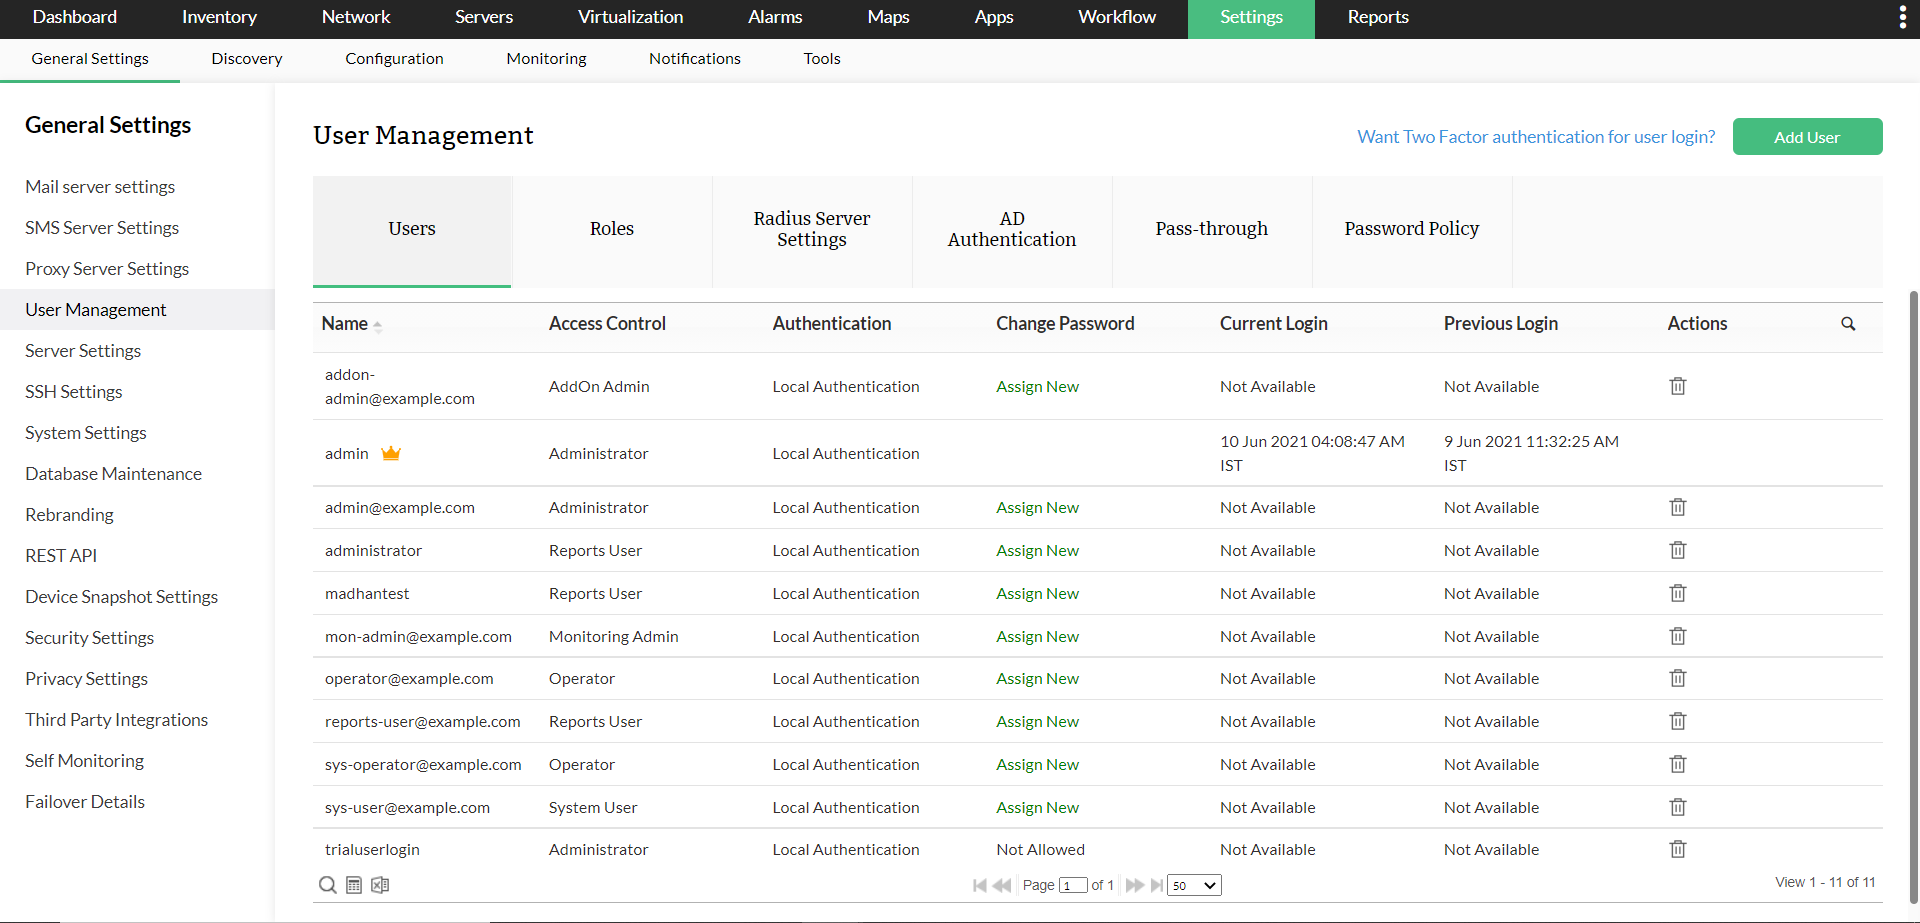Click trash icon for madhantest user
This screenshot has width=1920, height=923.
coord(1677,593)
